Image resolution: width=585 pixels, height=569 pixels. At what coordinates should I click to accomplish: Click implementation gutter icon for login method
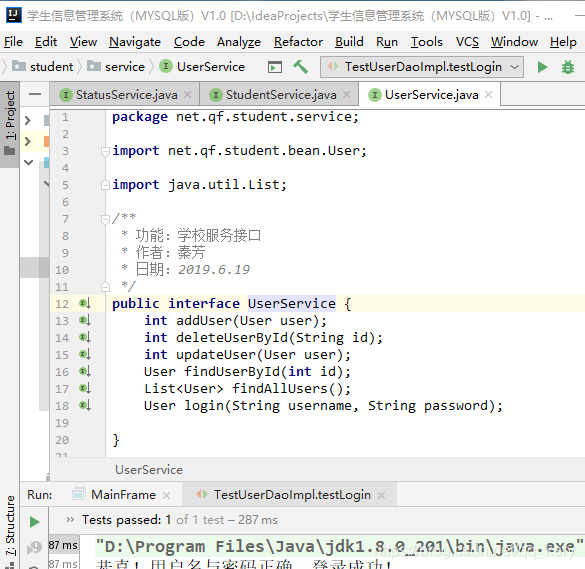click(85, 405)
